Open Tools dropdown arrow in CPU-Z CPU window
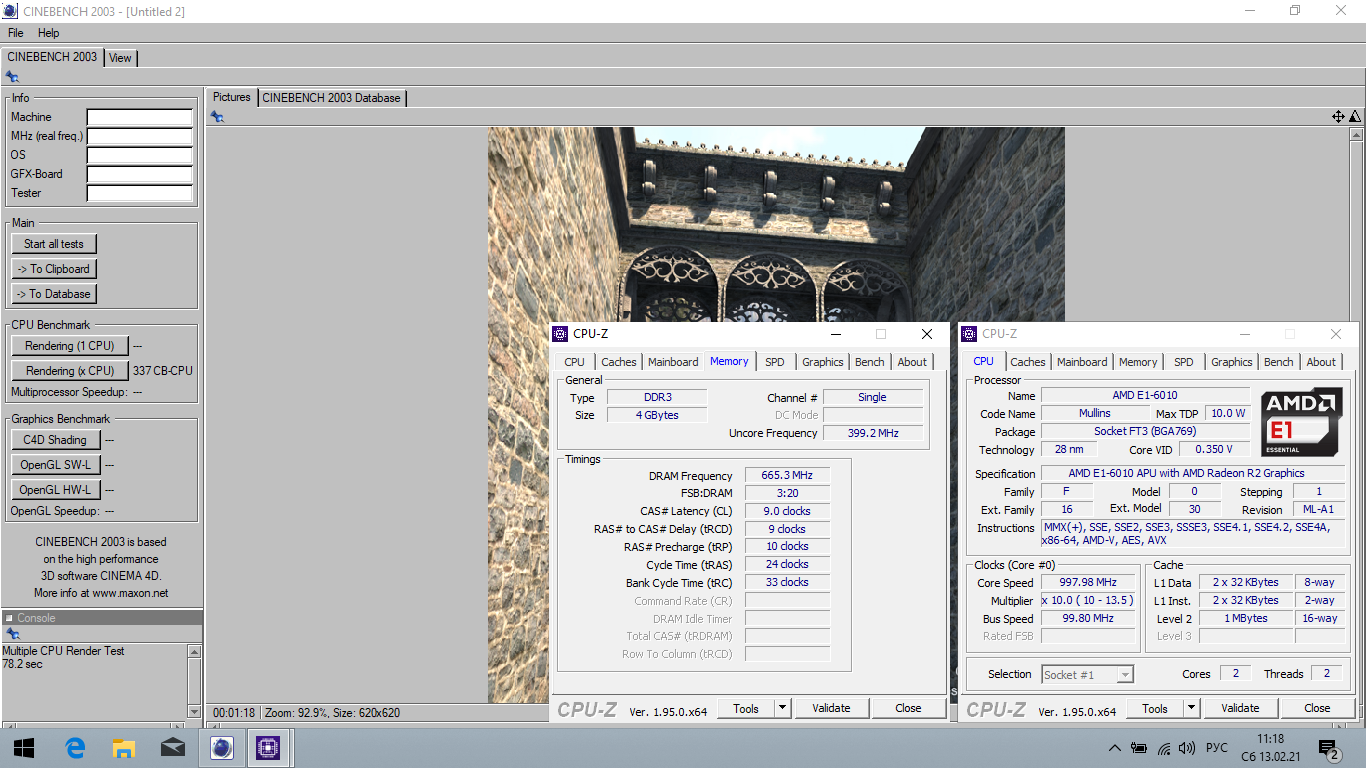 tap(1191, 708)
